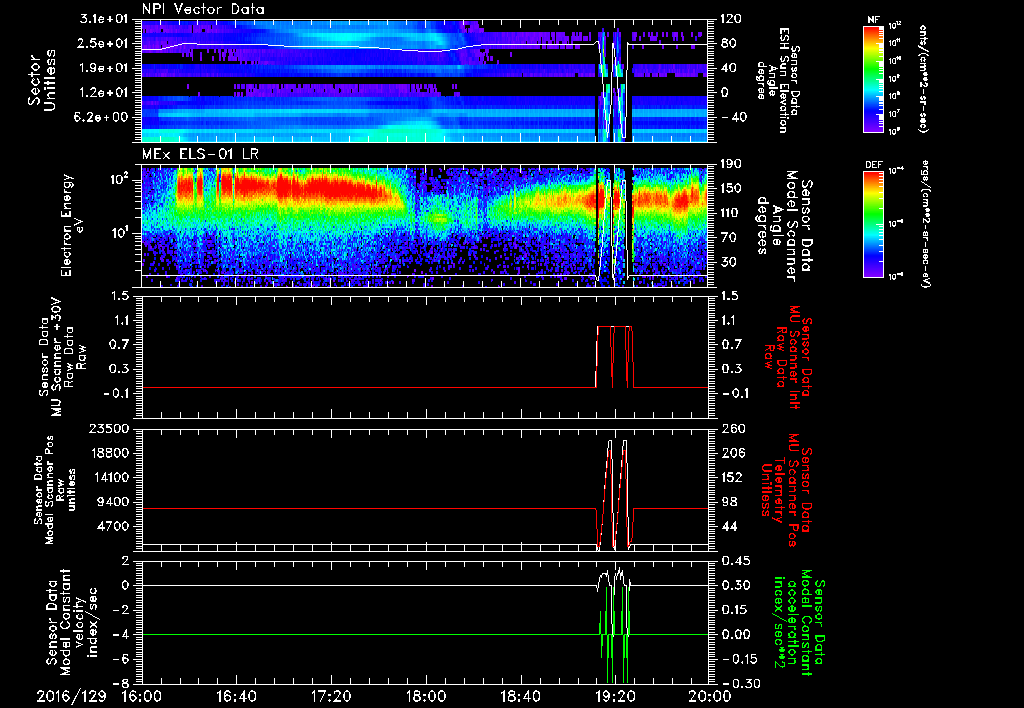Click the 17:20 time tick label
1024x708 pixels.
pyautogui.click(x=331, y=696)
